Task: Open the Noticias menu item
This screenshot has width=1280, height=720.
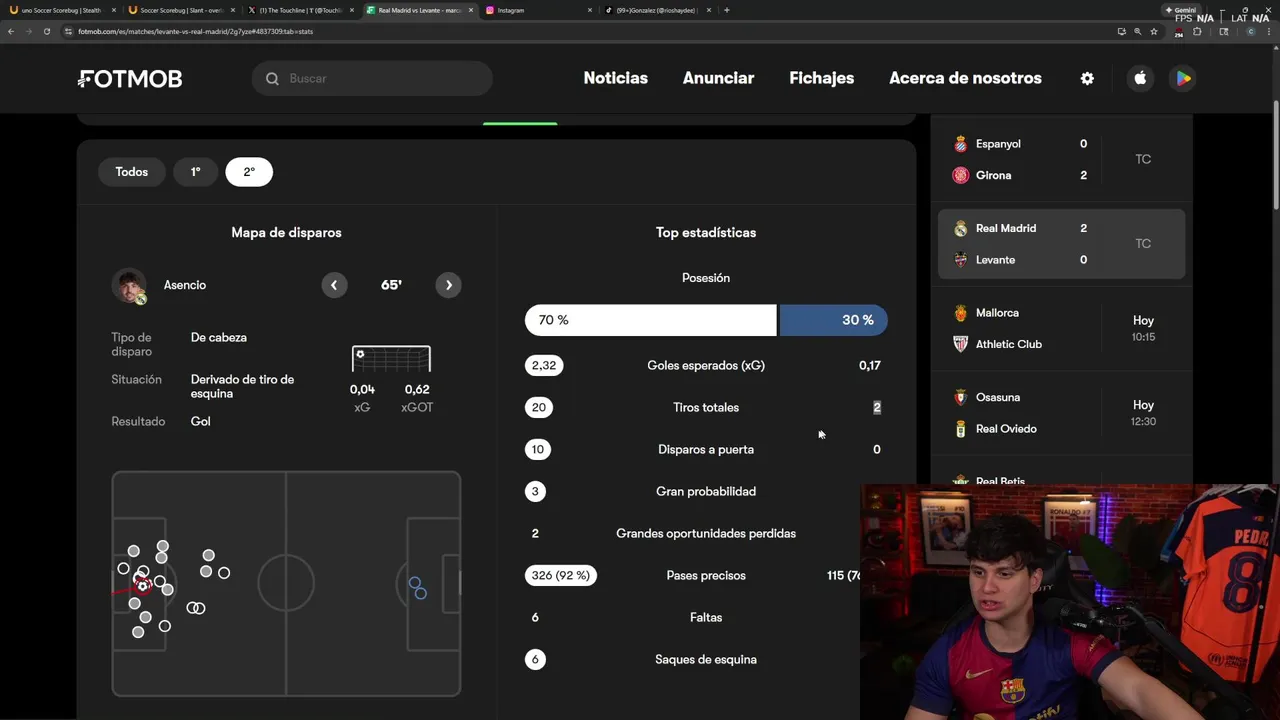Action: tap(616, 78)
